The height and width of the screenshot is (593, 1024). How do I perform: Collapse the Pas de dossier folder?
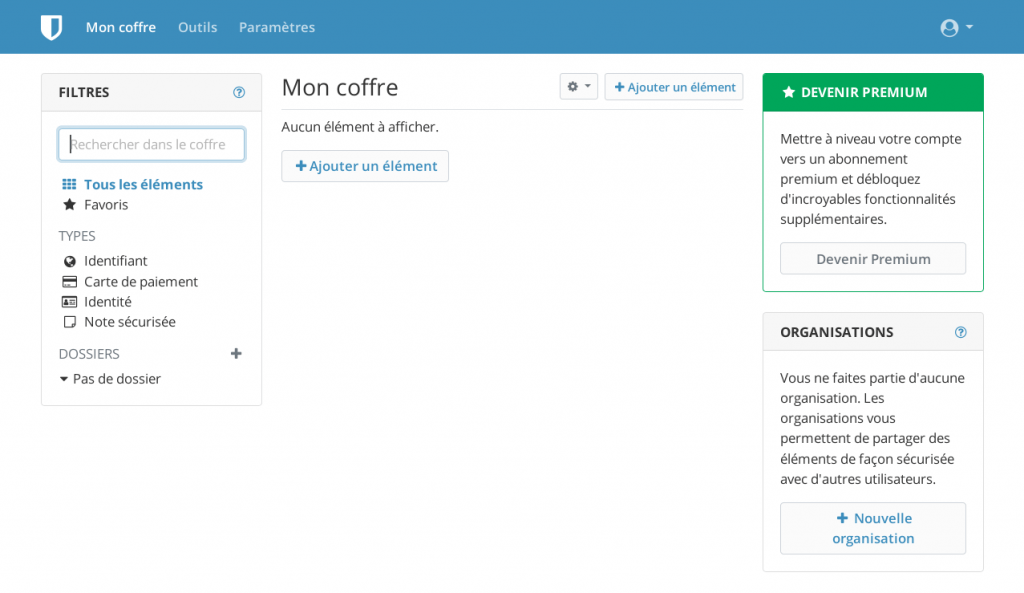tap(63, 379)
